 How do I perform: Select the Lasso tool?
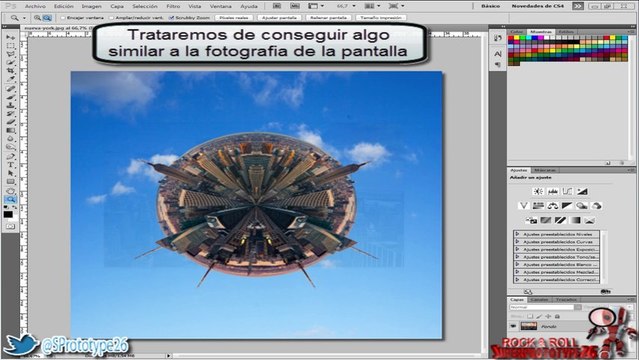11,54
